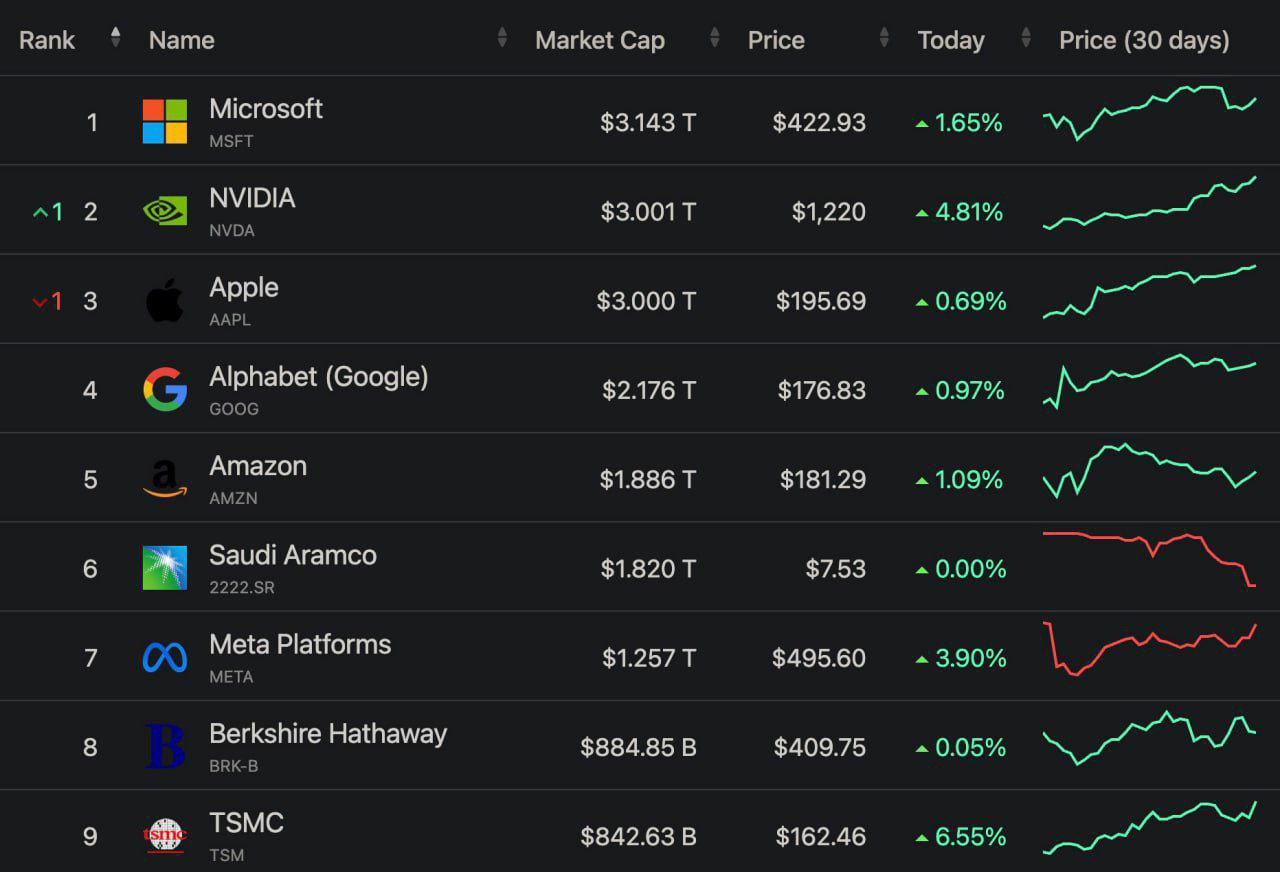Open the Microsoft company name link

(266, 109)
